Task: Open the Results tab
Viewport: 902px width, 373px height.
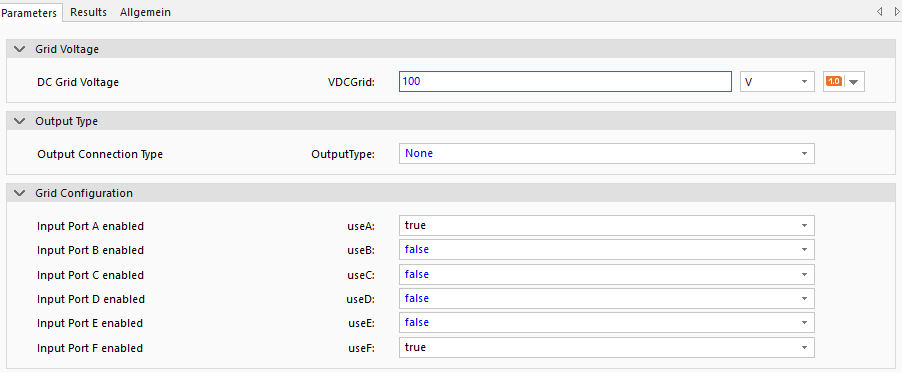Action: 89,12
